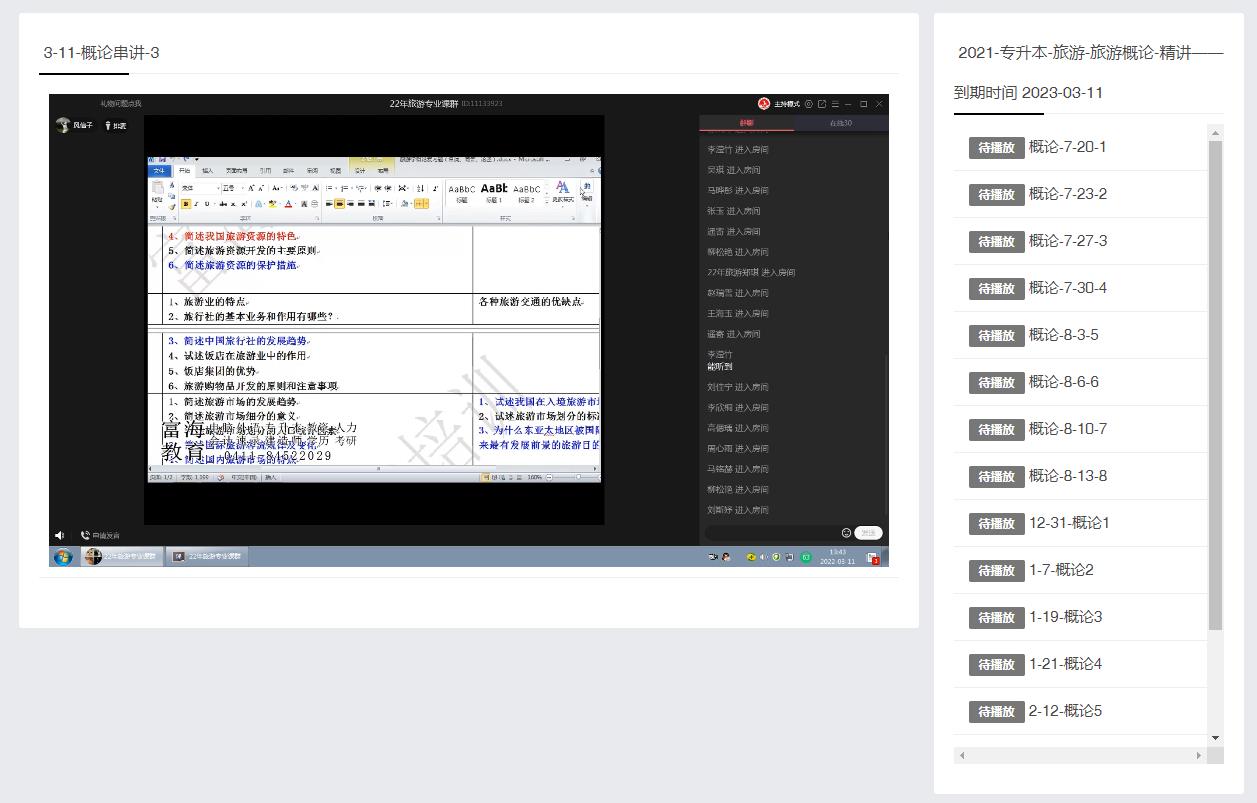1257x803 pixels.
Task: Click 待播放 badge beside 2-12-概论5
Action: [x=996, y=712]
